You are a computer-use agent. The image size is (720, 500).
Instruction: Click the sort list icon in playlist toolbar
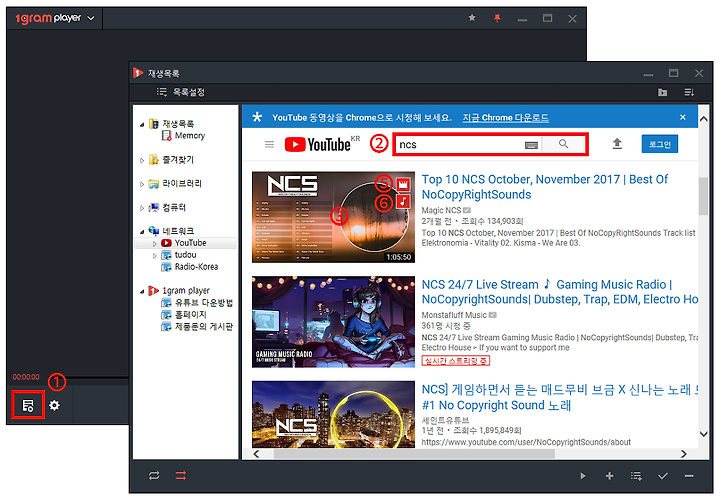click(x=689, y=92)
